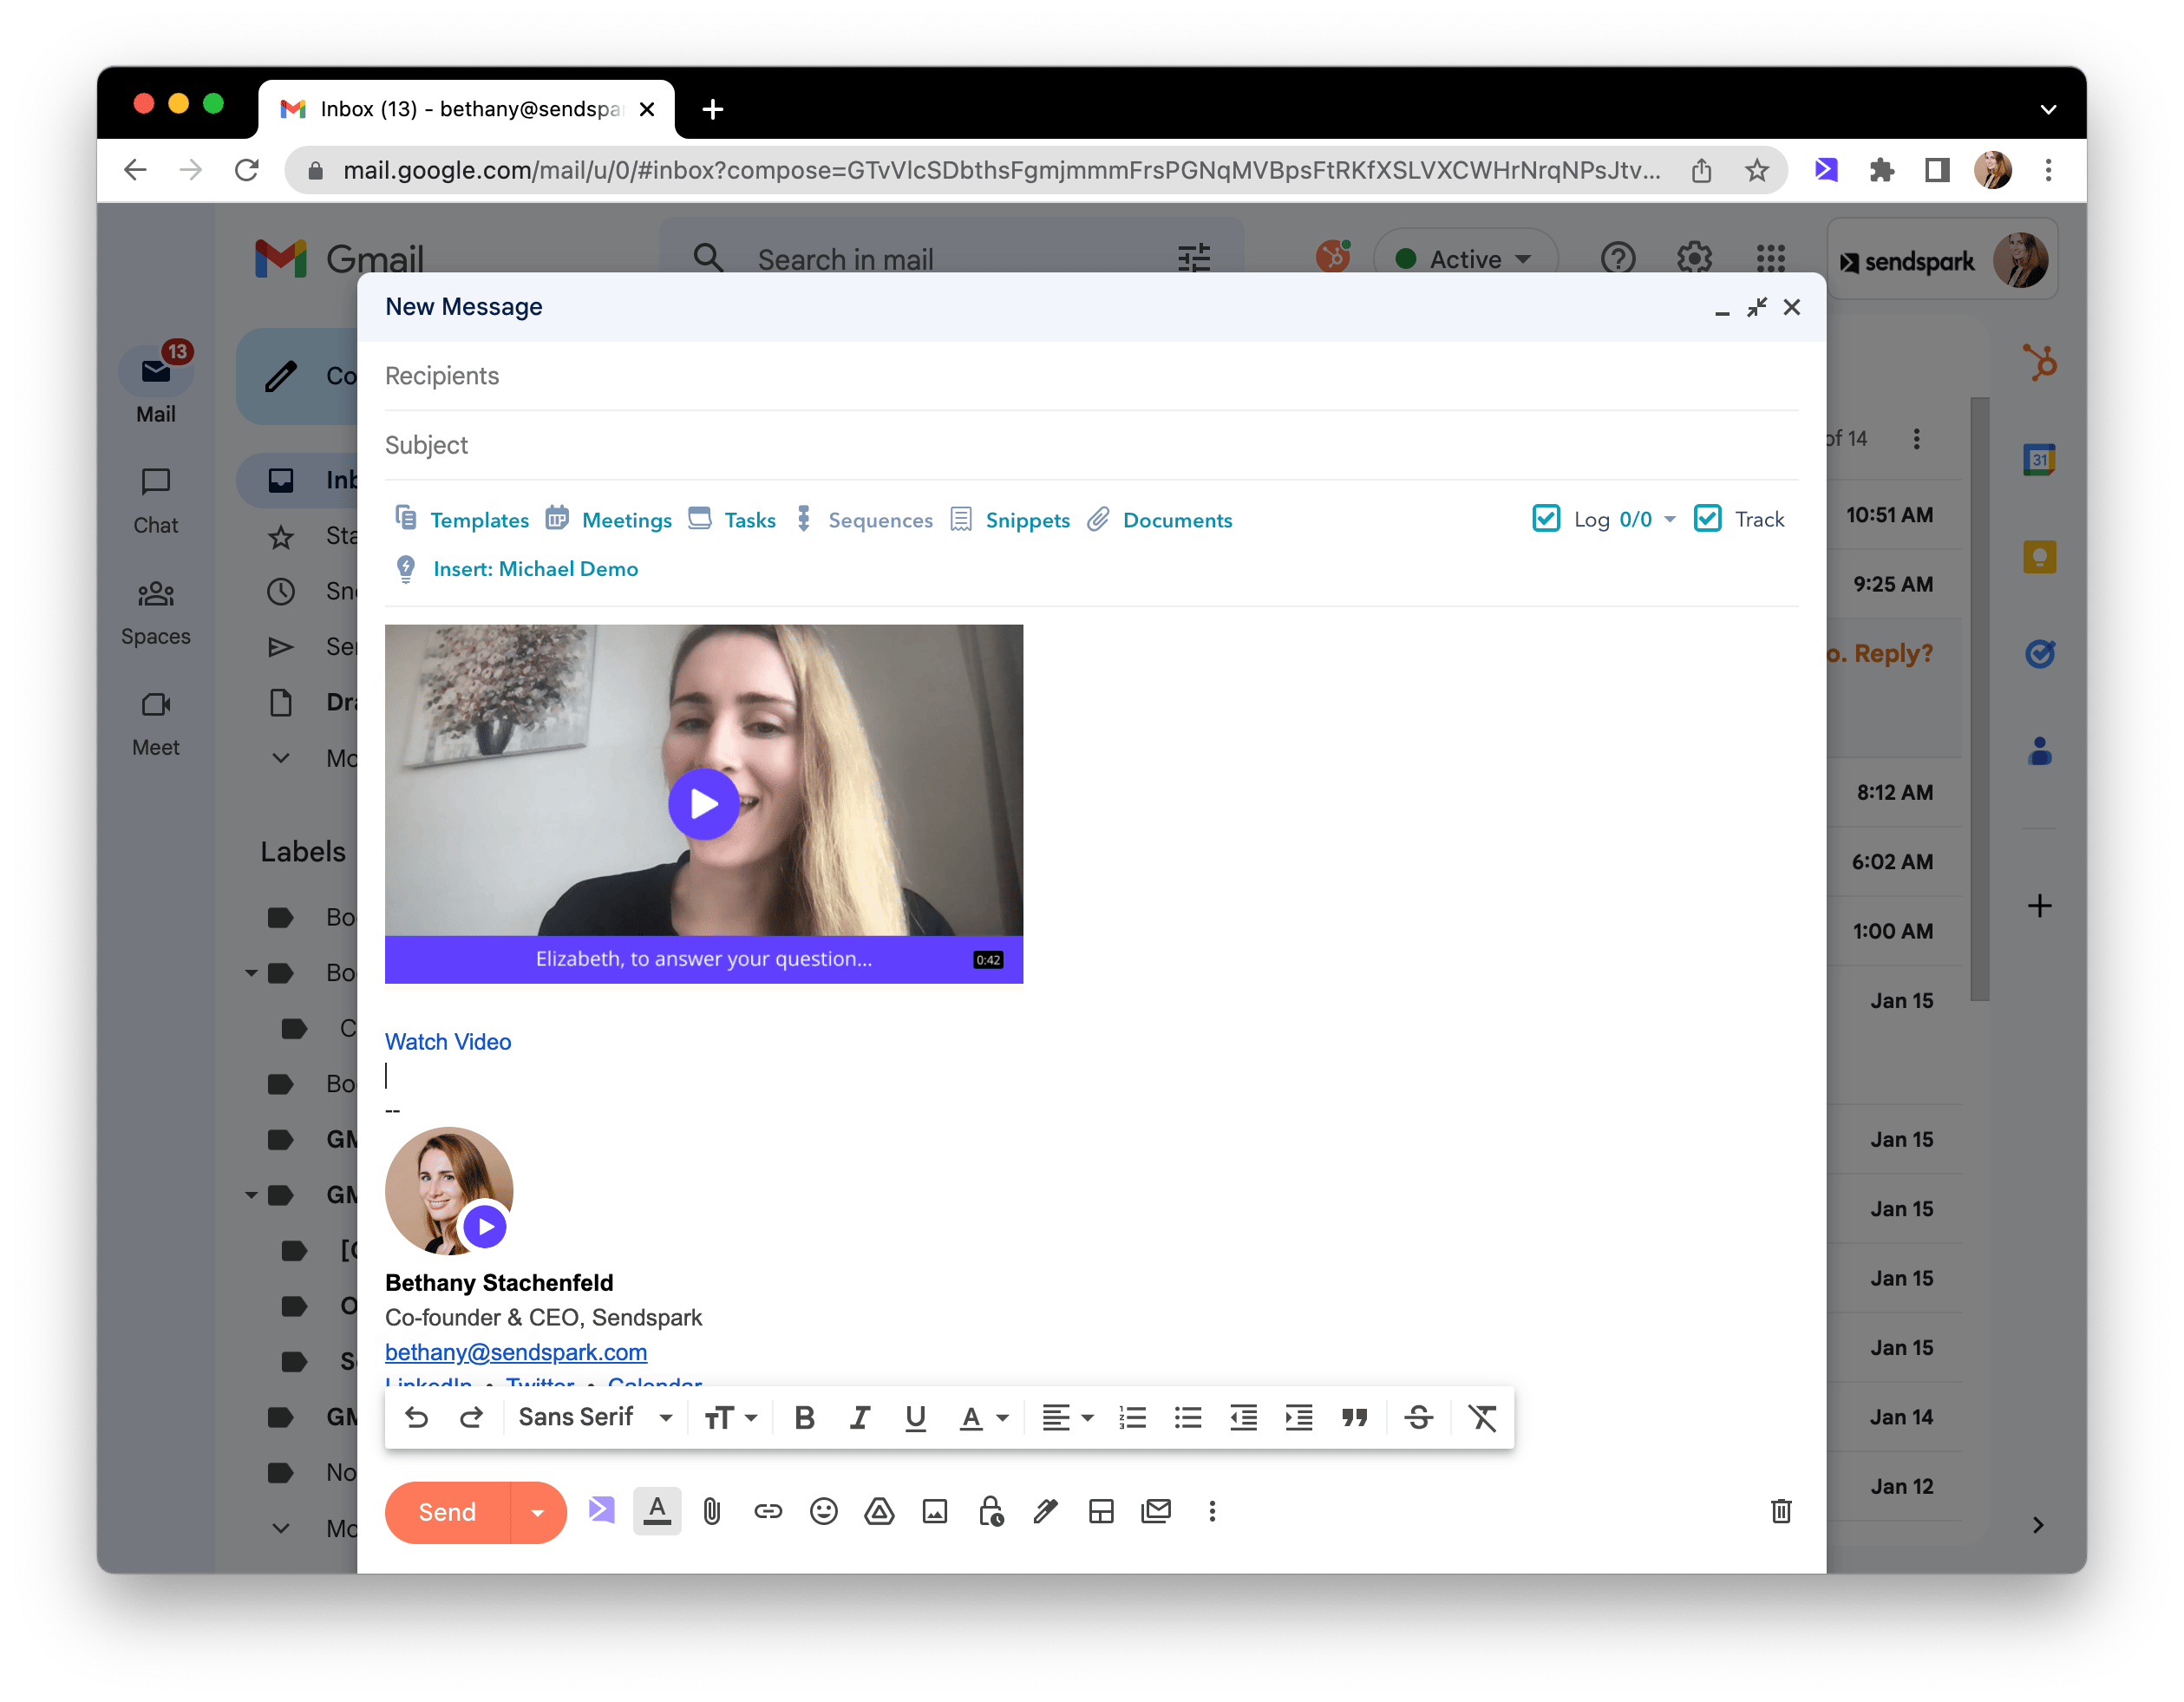Toggle formatting options button
The height and width of the screenshot is (1702, 2184).
(657, 1511)
